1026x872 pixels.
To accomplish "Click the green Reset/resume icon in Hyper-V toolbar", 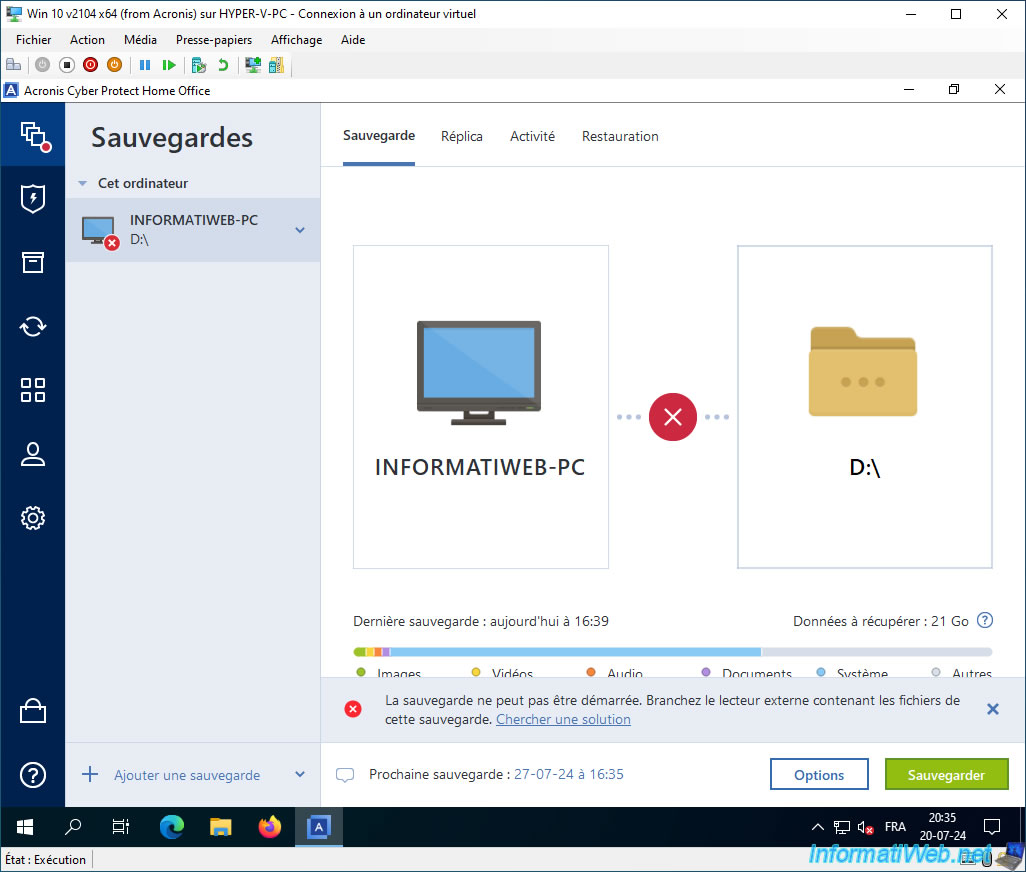I will pyautogui.click(x=169, y=65).
